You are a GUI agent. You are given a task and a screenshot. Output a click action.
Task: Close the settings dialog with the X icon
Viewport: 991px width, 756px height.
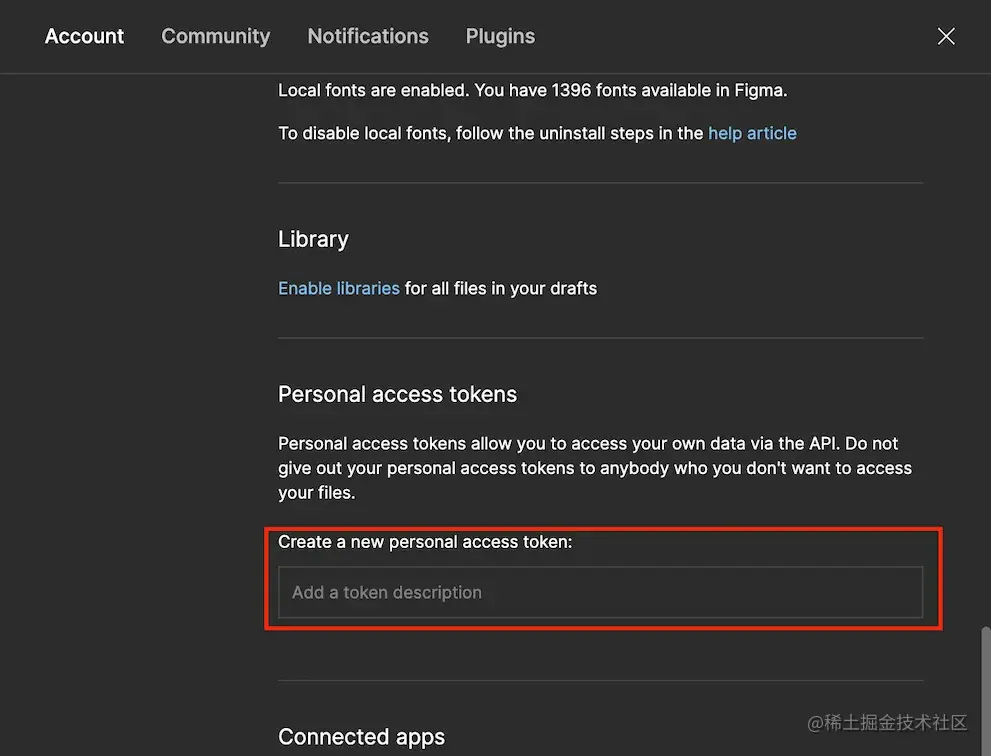[945, 37]
